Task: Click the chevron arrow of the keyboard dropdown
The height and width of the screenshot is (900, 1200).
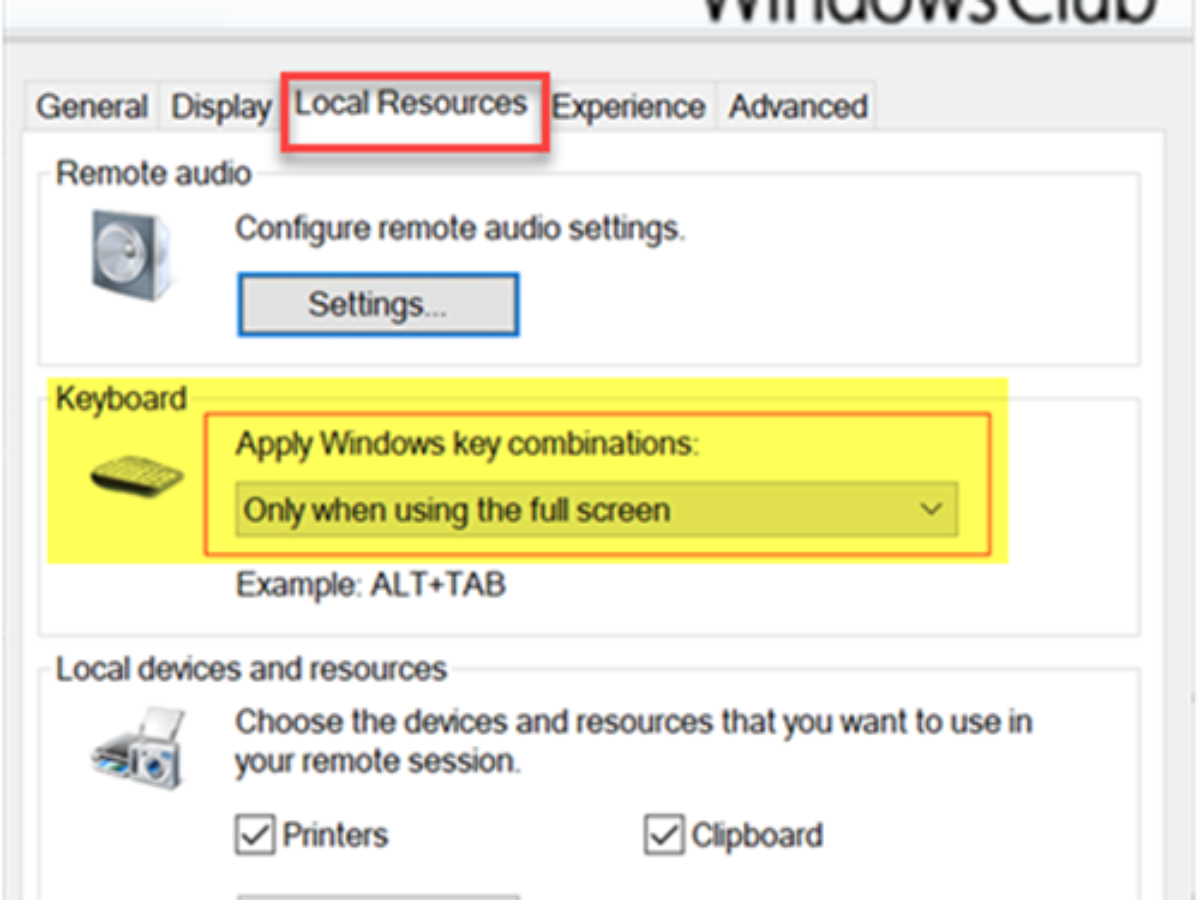Action: click(931, 510)
